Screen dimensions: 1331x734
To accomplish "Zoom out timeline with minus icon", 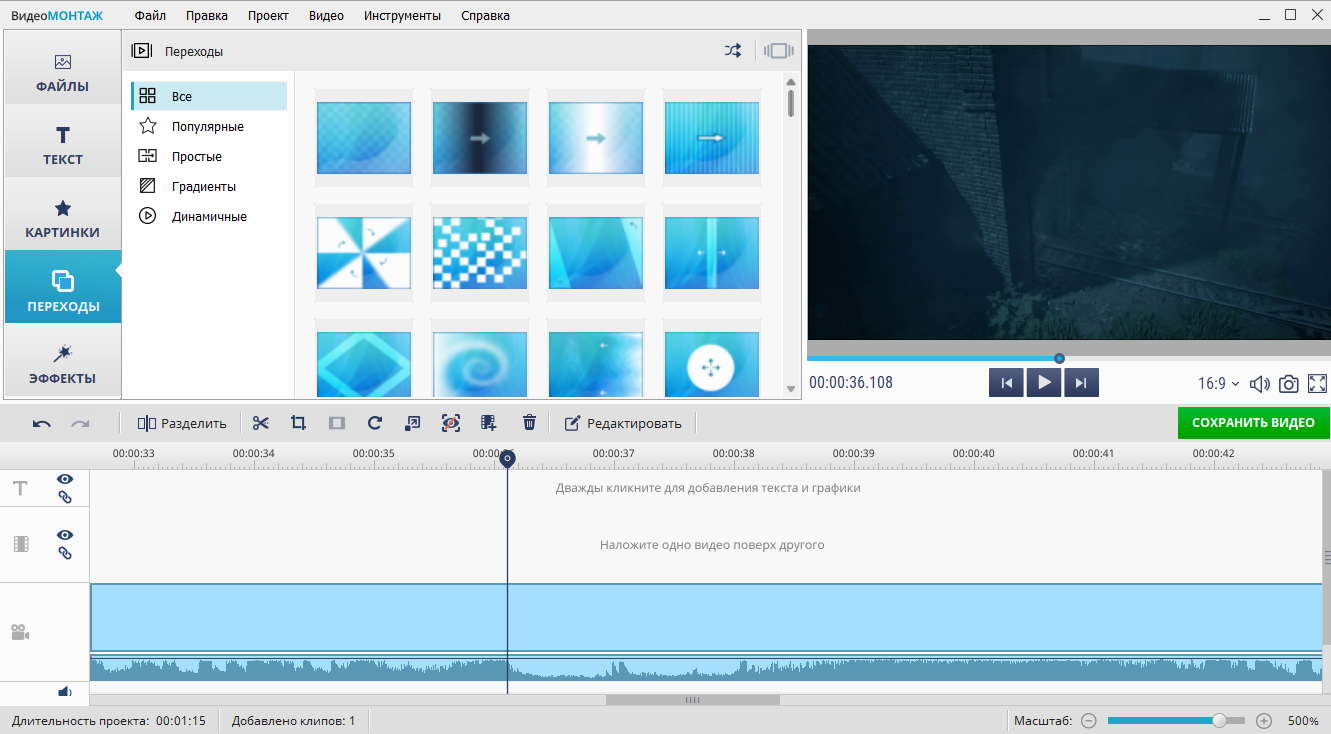I will point(1089,721).
